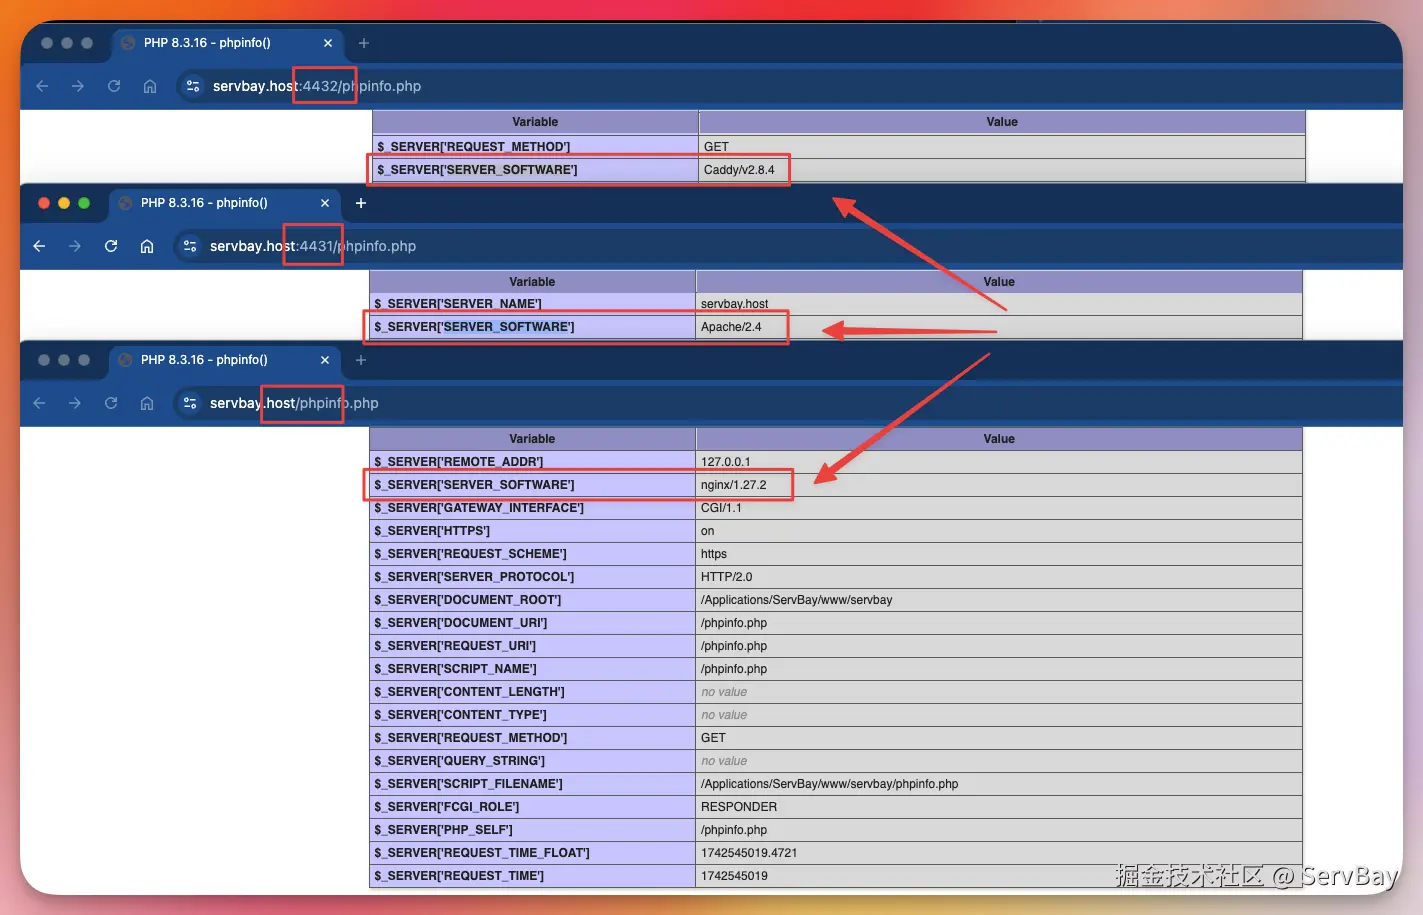This screenshot has width=1423, height=915.
Task: Click $_SERVER['PHP_SELF'] variable cell
Action: point(532,830)
